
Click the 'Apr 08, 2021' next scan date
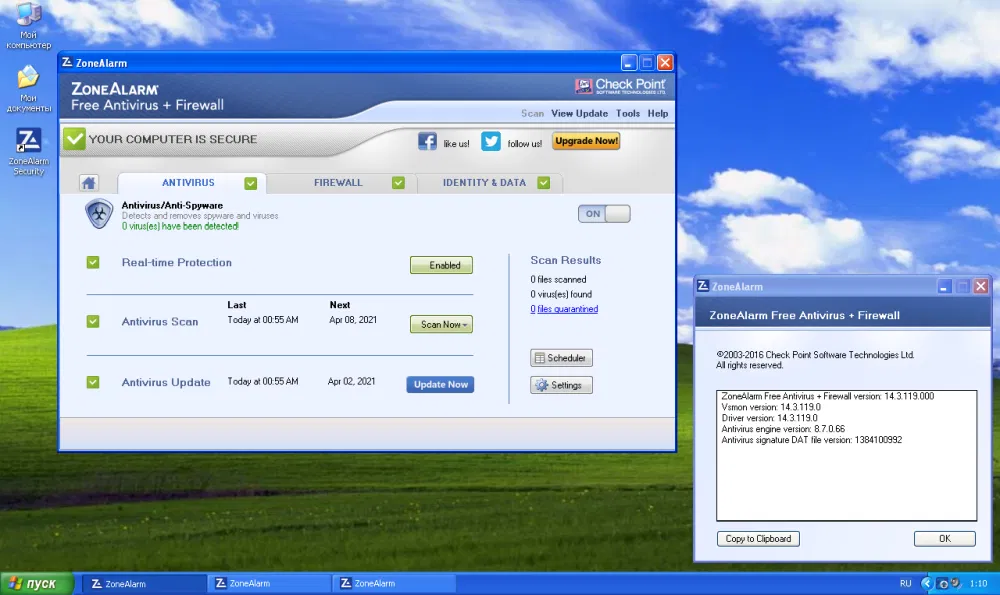[353, 320]
